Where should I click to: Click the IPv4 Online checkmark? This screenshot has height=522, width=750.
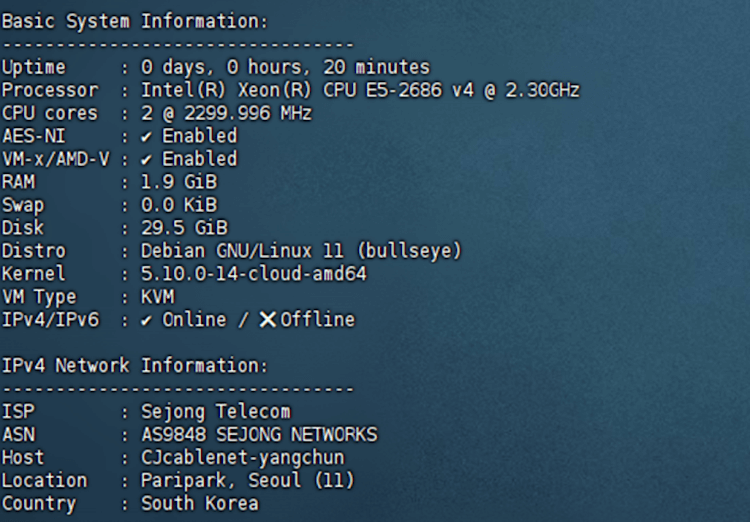click(147, 320)
